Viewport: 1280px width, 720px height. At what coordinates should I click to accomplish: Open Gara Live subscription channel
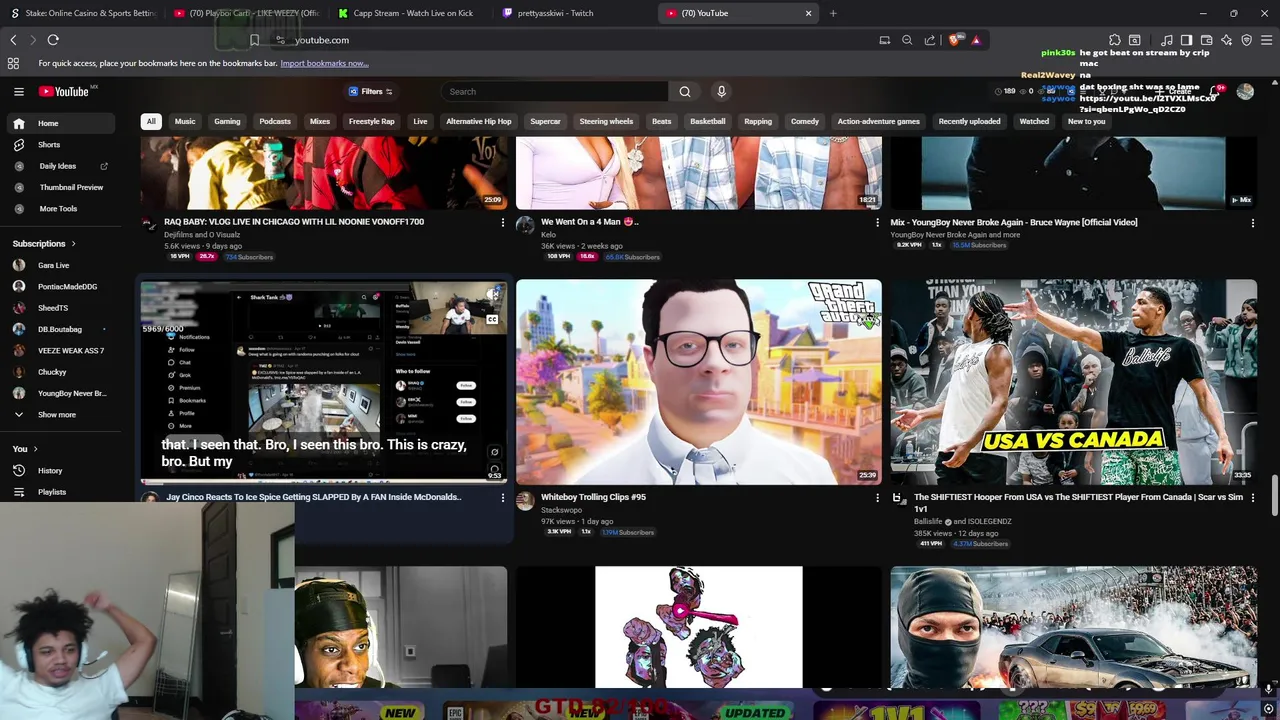pyautogui.click(x=54, y=265)
